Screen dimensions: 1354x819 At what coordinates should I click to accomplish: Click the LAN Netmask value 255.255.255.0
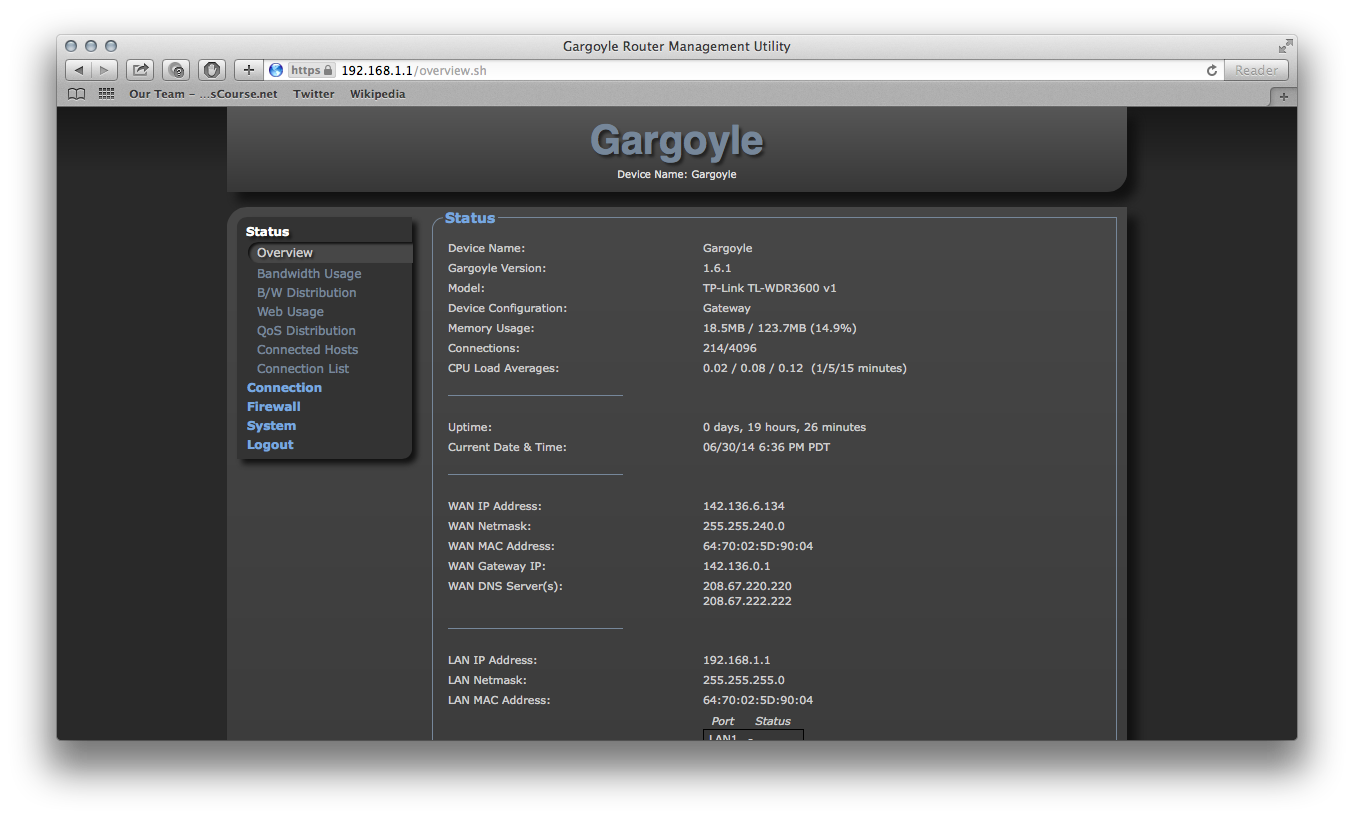pyautogui.click(x=744, y=680)
